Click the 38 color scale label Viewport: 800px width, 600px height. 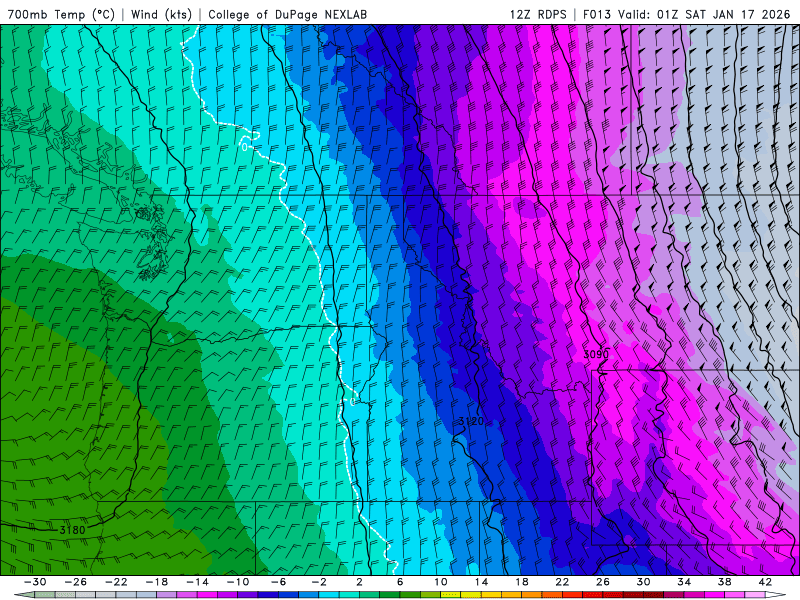(x=724, y=582)
